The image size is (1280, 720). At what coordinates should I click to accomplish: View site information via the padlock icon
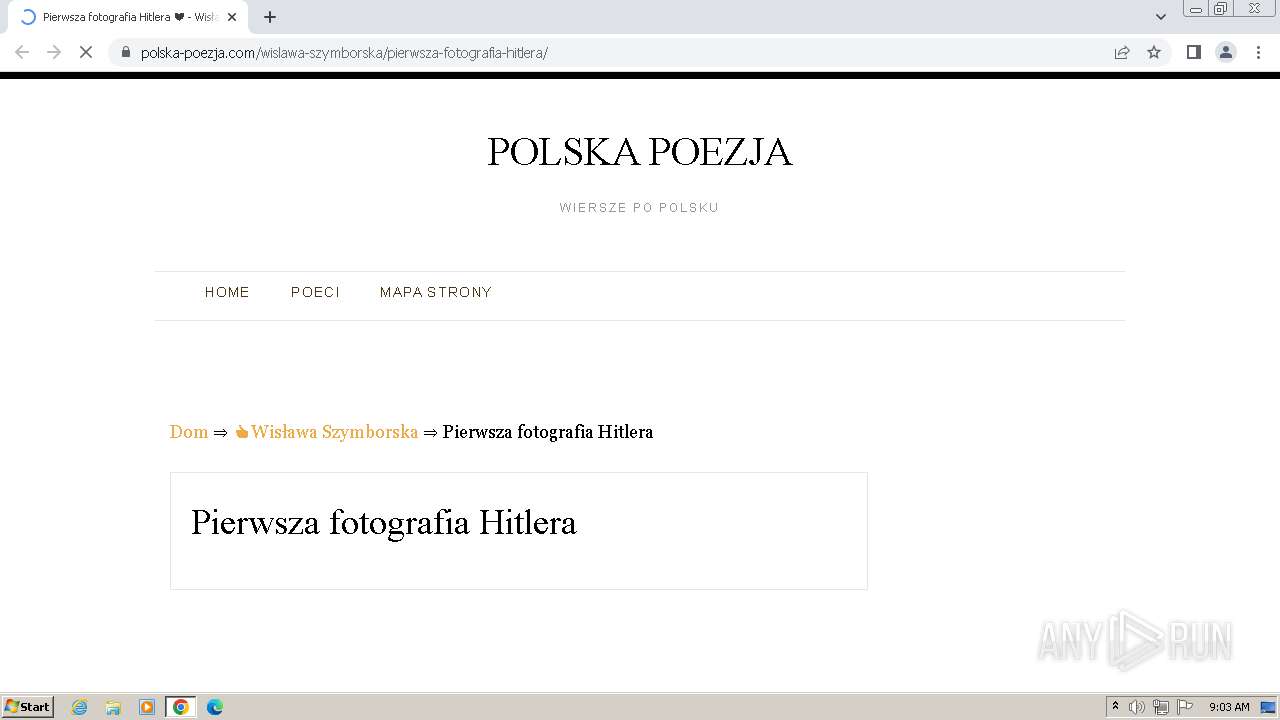pos(126,52)
